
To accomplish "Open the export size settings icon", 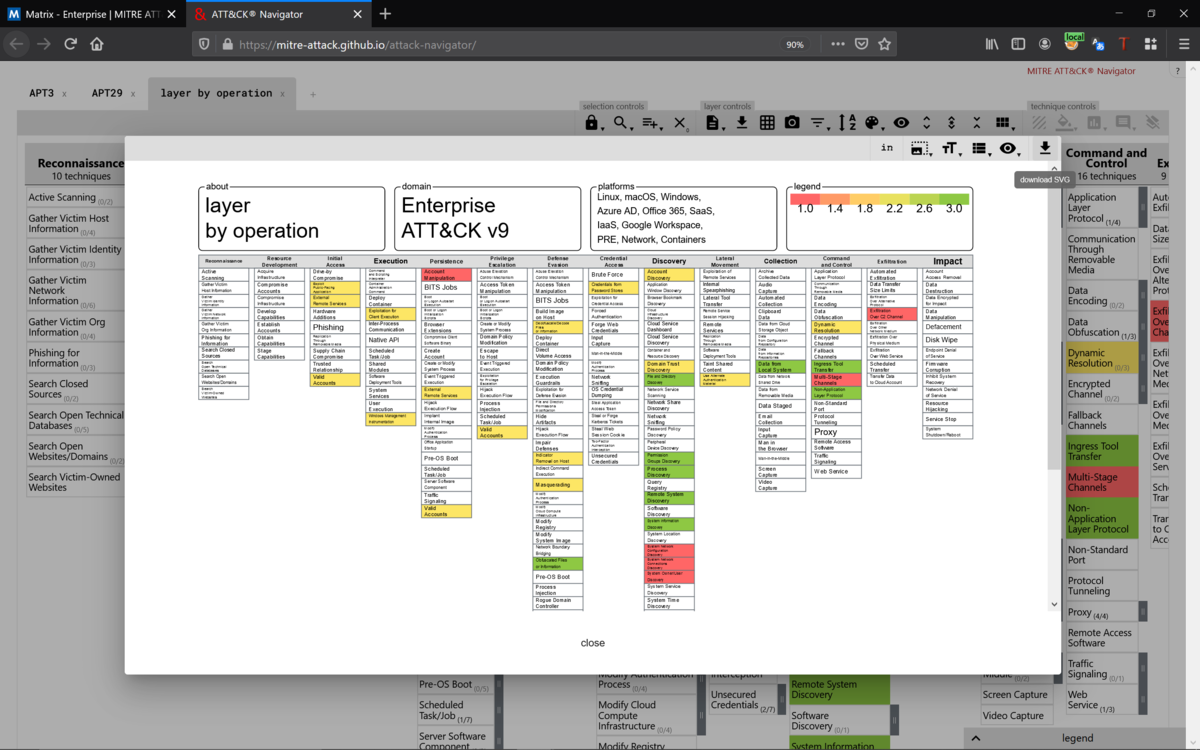I will click(920, 148).
